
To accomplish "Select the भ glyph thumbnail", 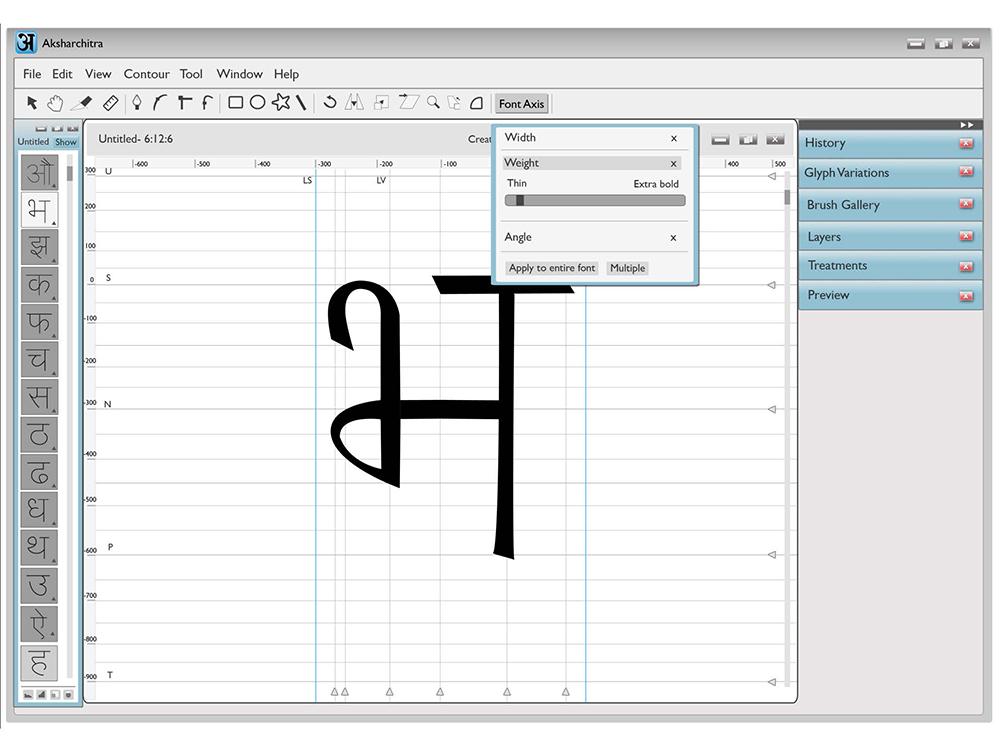I will pyautogui.click(x=39, y=210).
